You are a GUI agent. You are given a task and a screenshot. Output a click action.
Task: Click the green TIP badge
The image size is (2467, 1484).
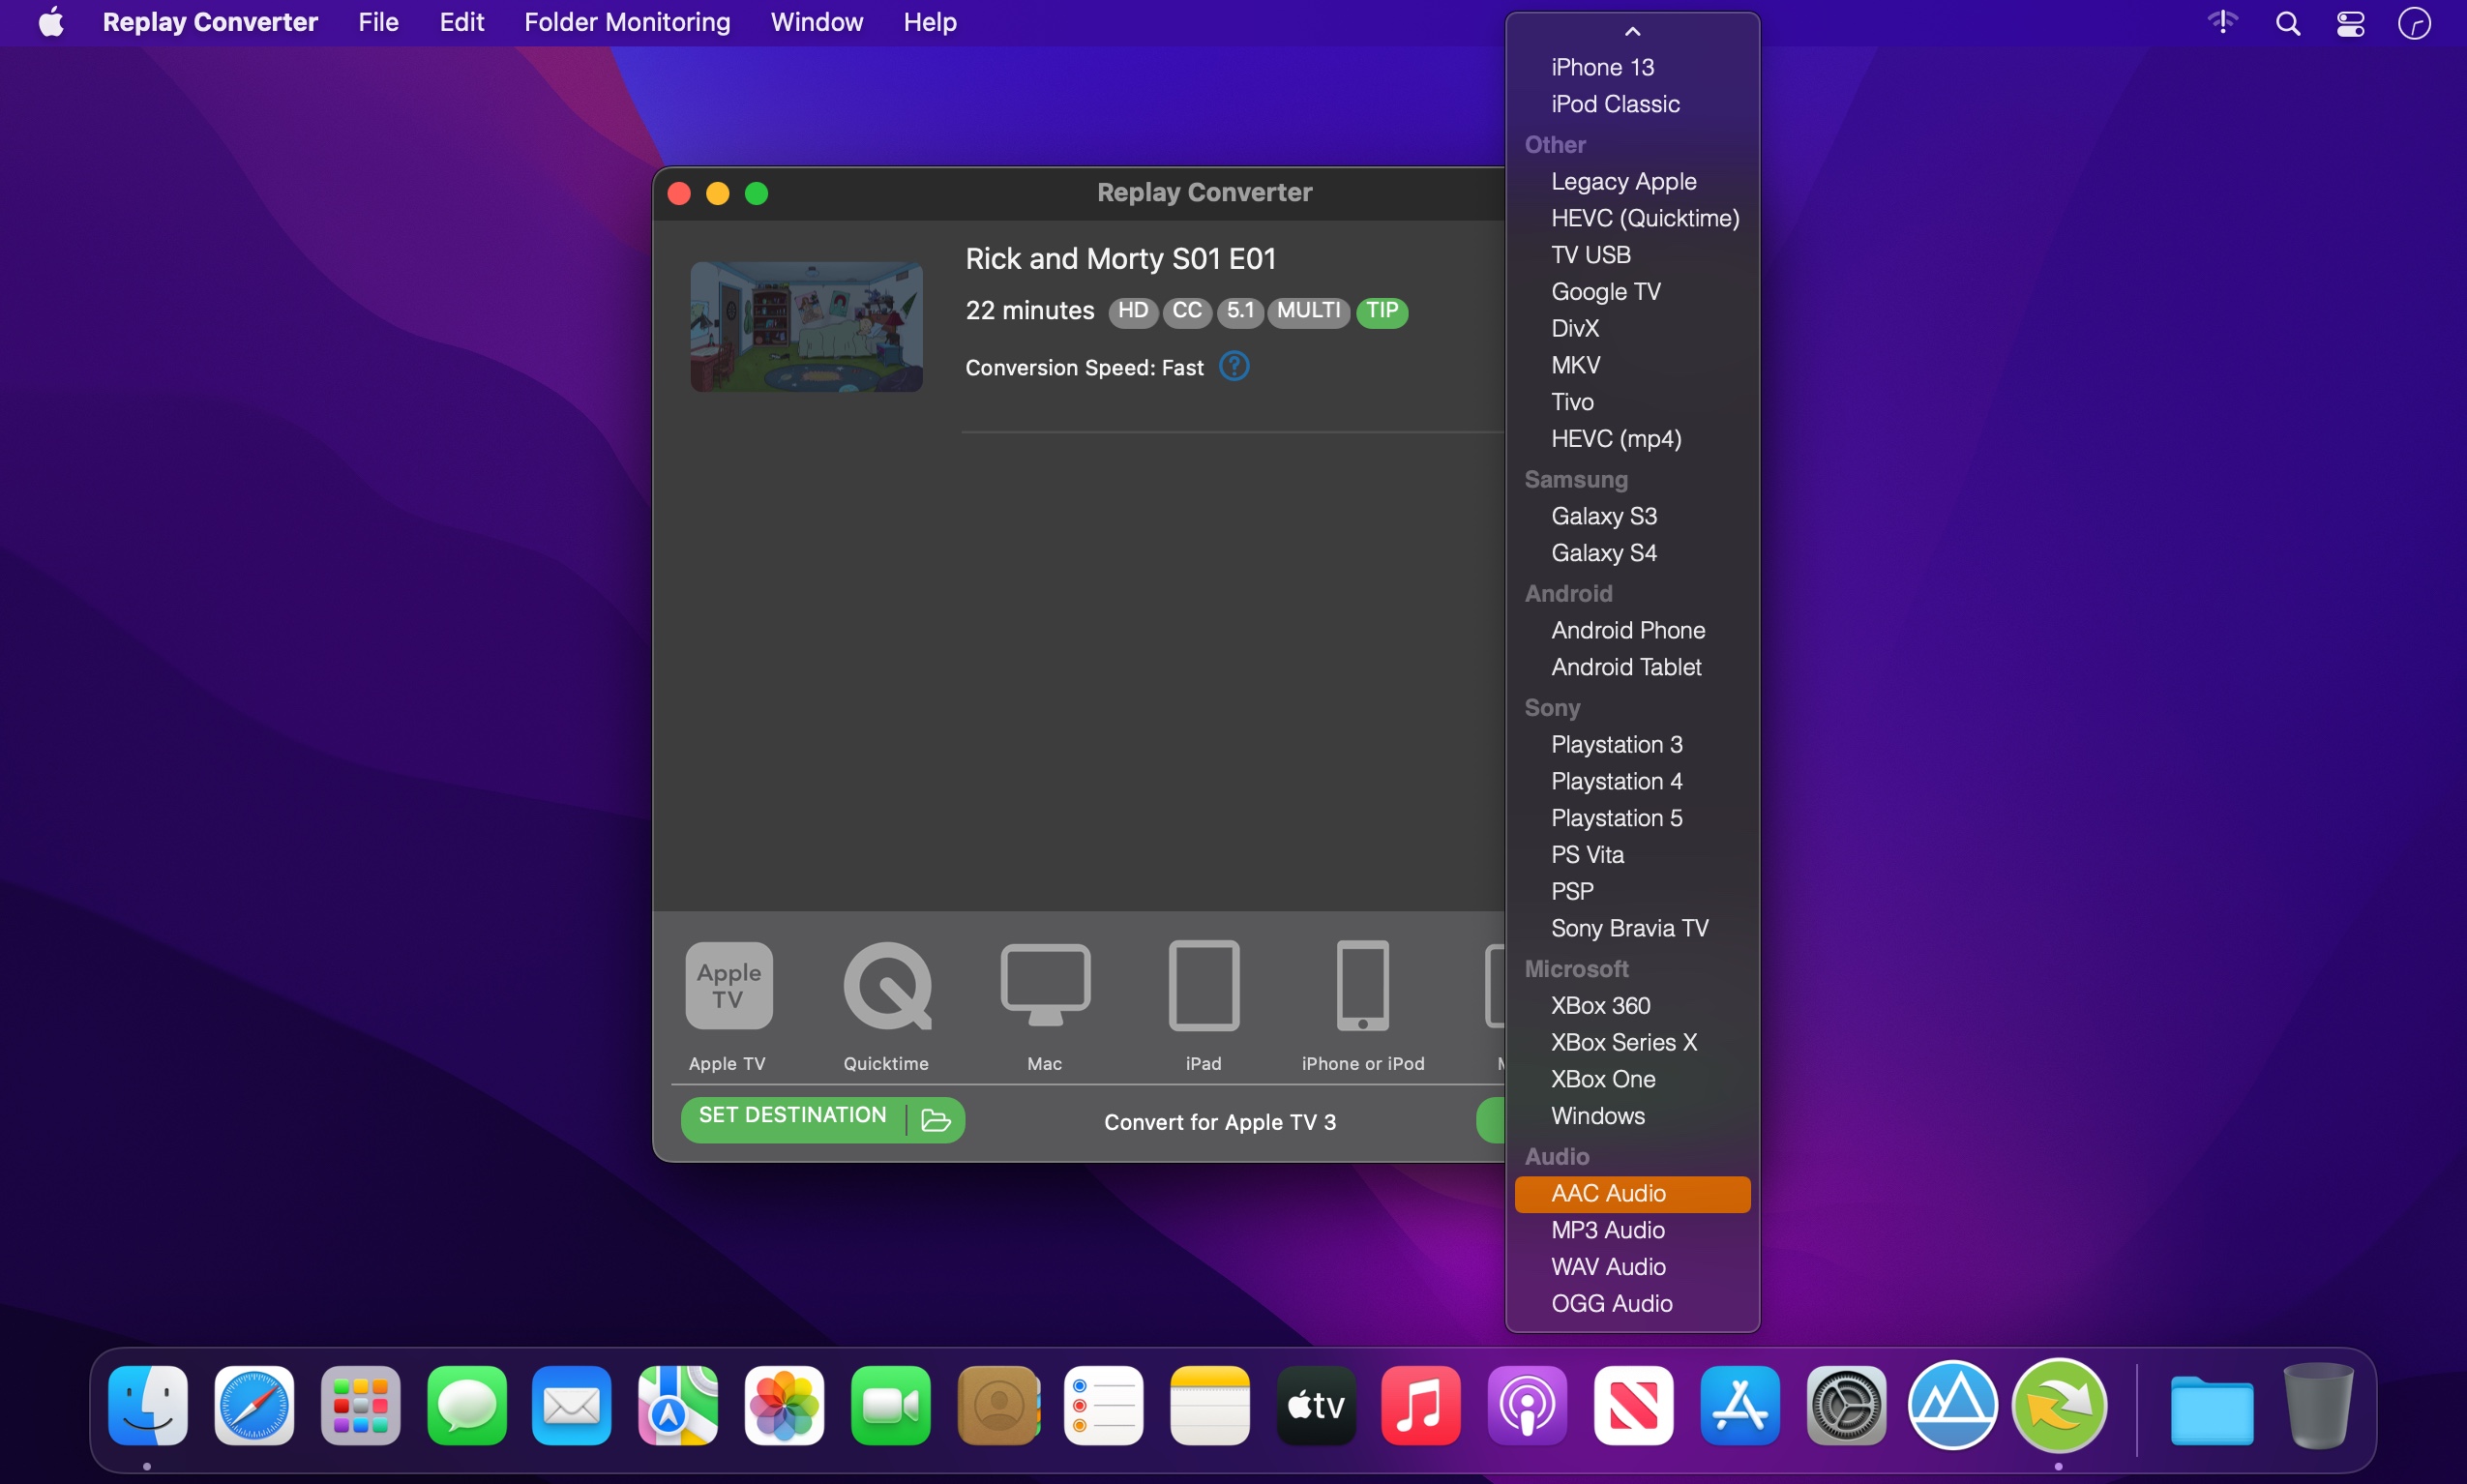coord(1382,311)
